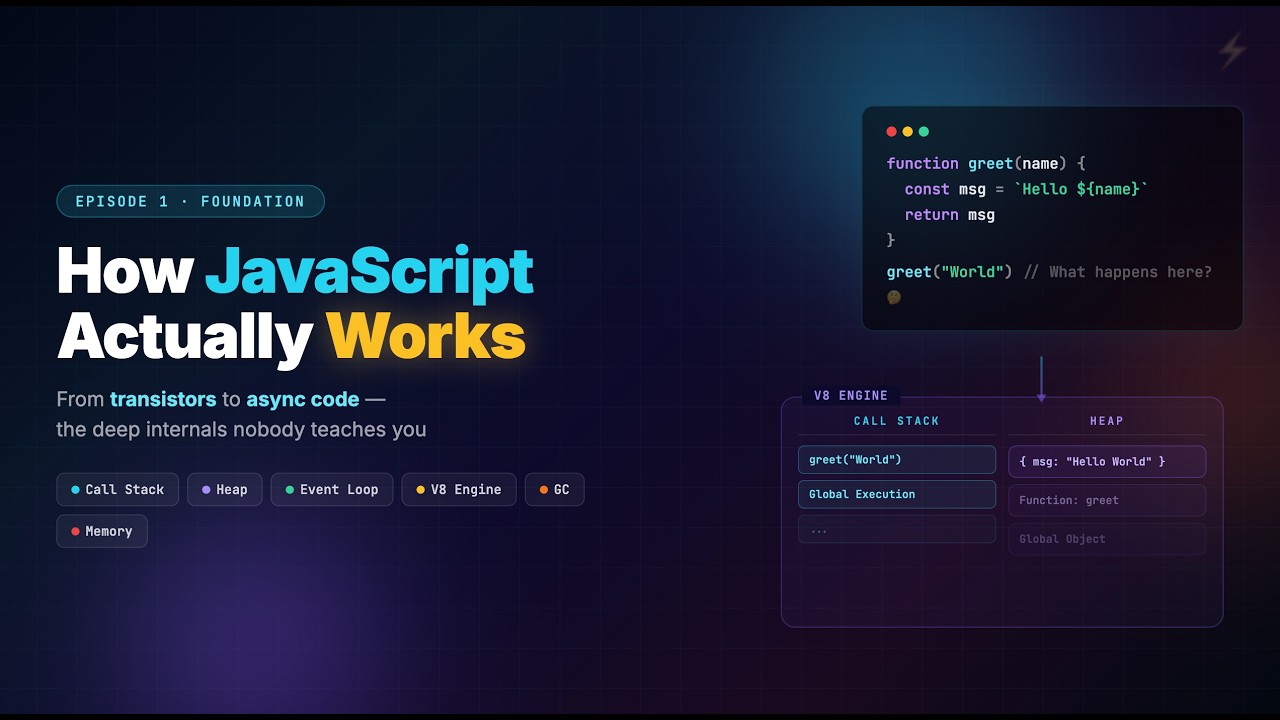Click the word JavaScript in the title
1280x720 pixels.
[x=370, y=271]
